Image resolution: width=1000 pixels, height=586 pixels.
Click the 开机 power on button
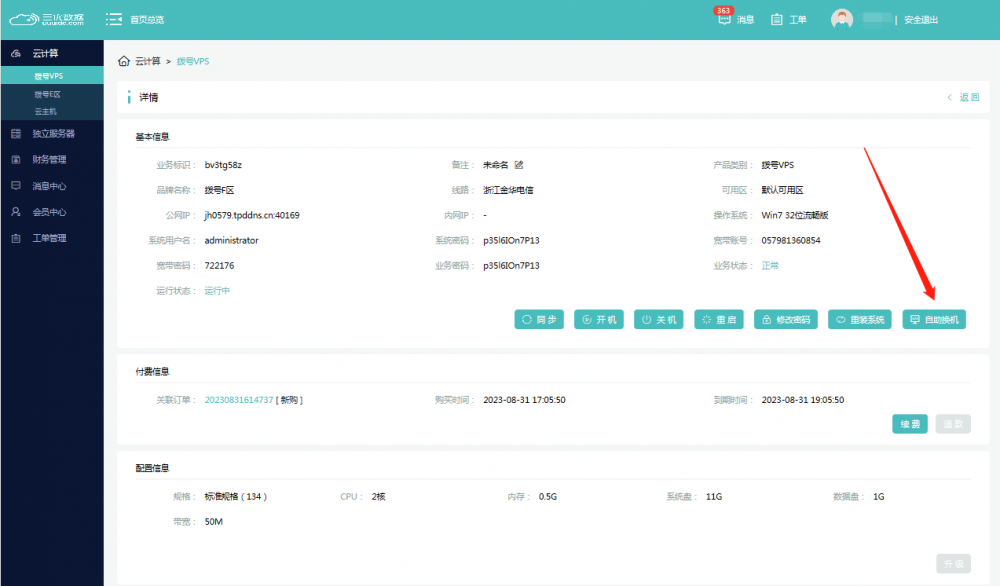coord(599,319)
